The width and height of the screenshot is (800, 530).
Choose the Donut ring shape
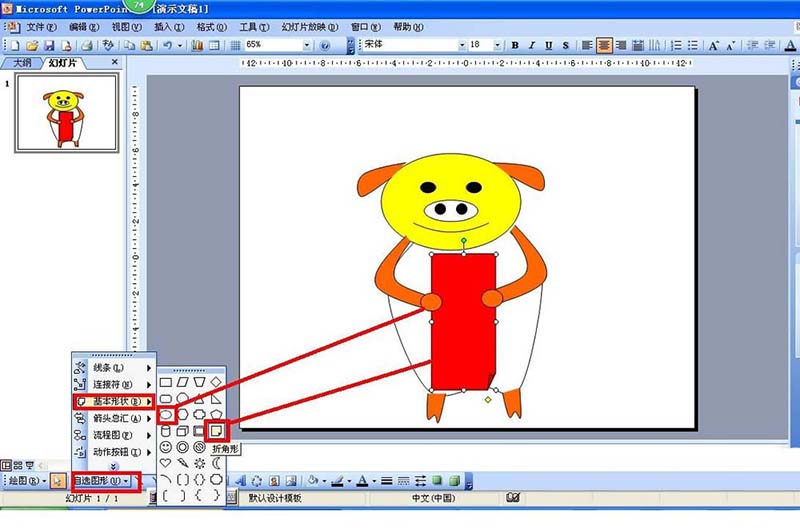183,447
